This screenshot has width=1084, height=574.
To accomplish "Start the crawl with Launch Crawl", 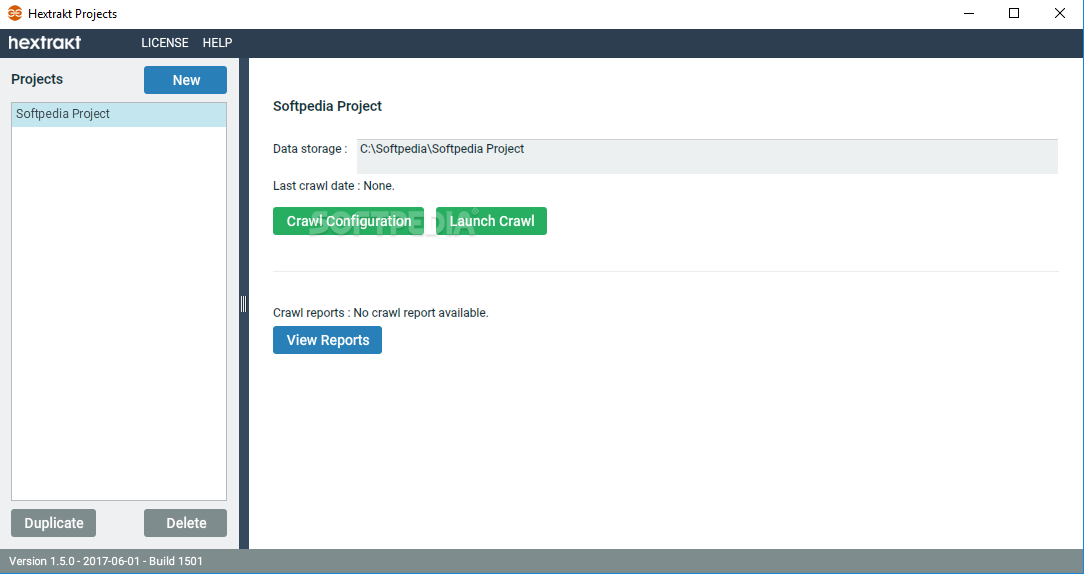I will 492,221.
